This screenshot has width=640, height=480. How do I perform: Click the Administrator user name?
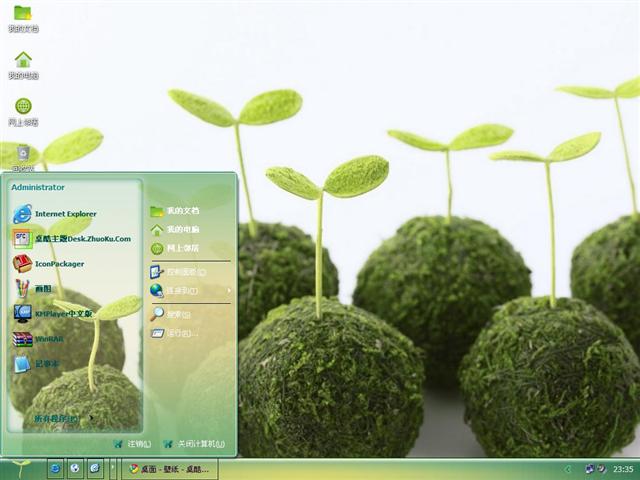[38, 187]
